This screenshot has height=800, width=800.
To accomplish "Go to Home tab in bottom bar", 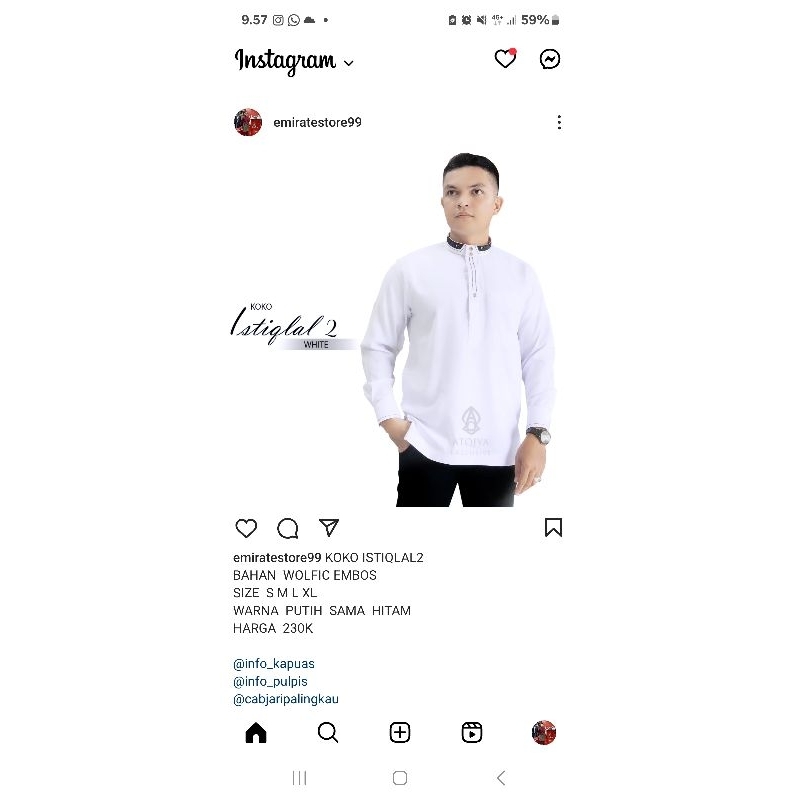I will [x=256, y=733].
